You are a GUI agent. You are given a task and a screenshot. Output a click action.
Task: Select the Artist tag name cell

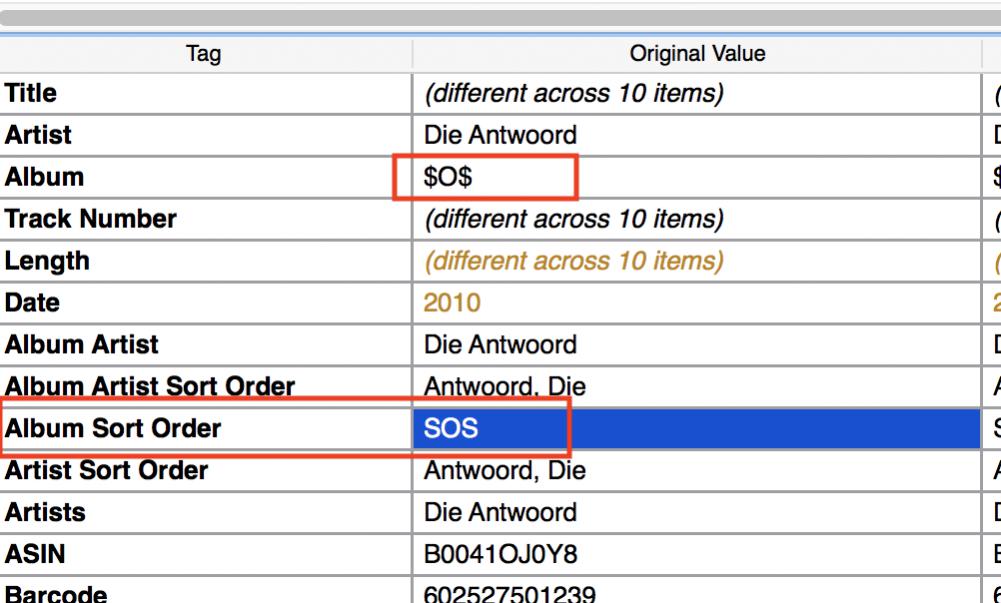39,135
